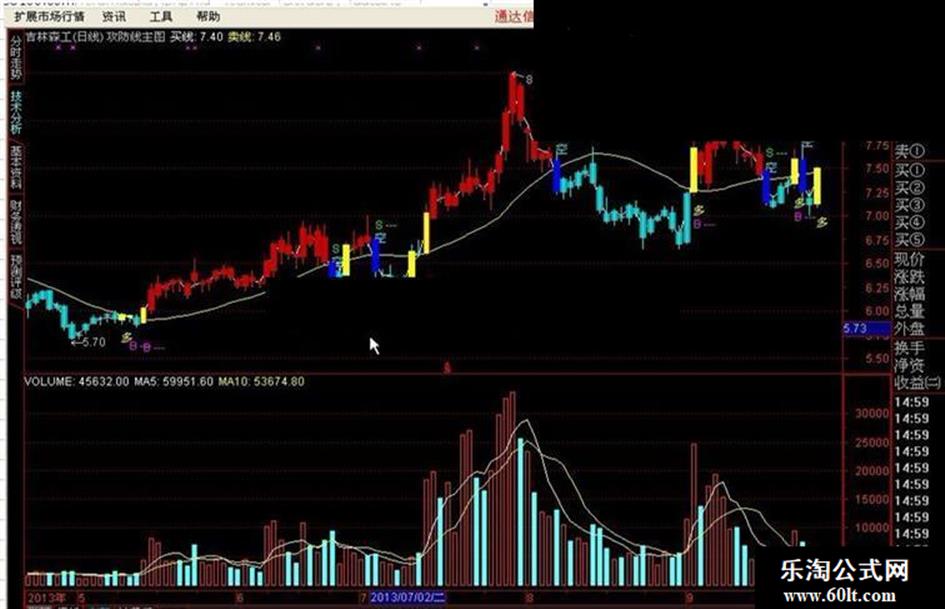
Task: Switch to the 预测评级 side tab
Action: coord(16,277)
